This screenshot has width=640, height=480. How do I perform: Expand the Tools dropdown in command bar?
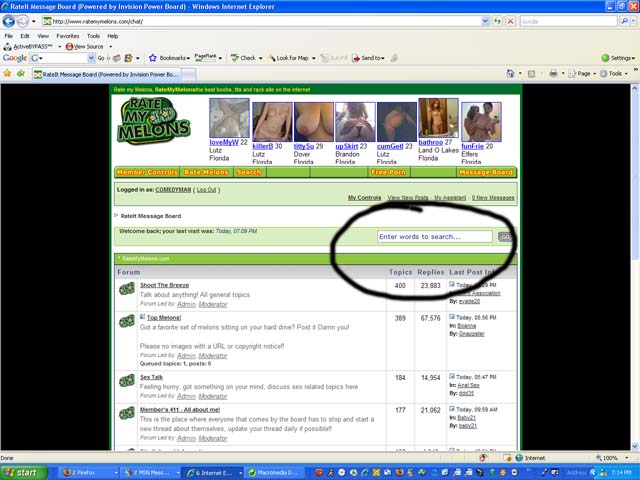pos(618,73)
